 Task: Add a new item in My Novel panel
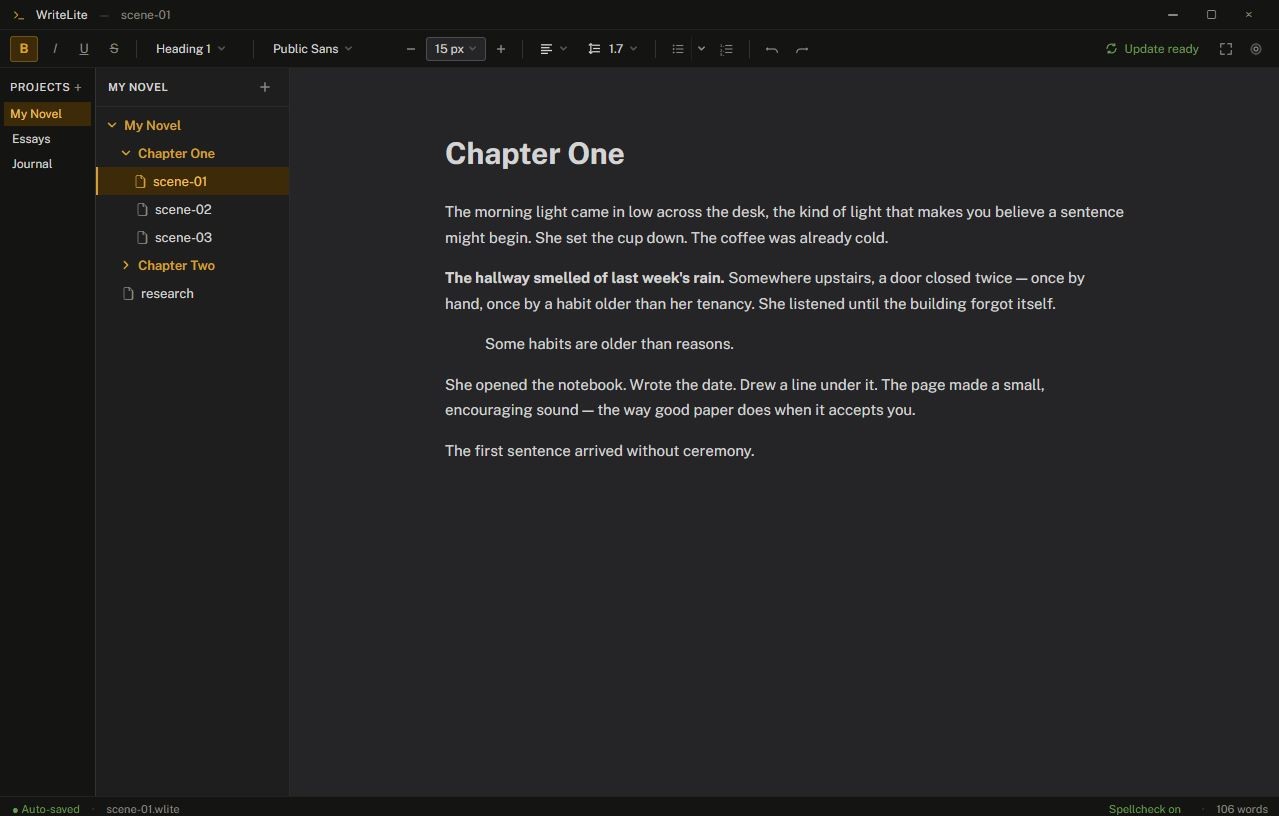[265, 87]
